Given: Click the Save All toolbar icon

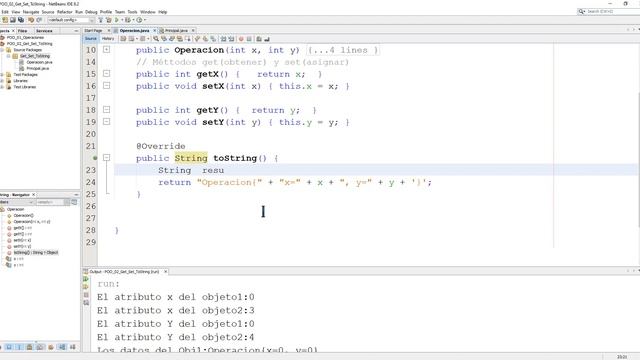Looking at the screenshot, I should pos(21,20).
